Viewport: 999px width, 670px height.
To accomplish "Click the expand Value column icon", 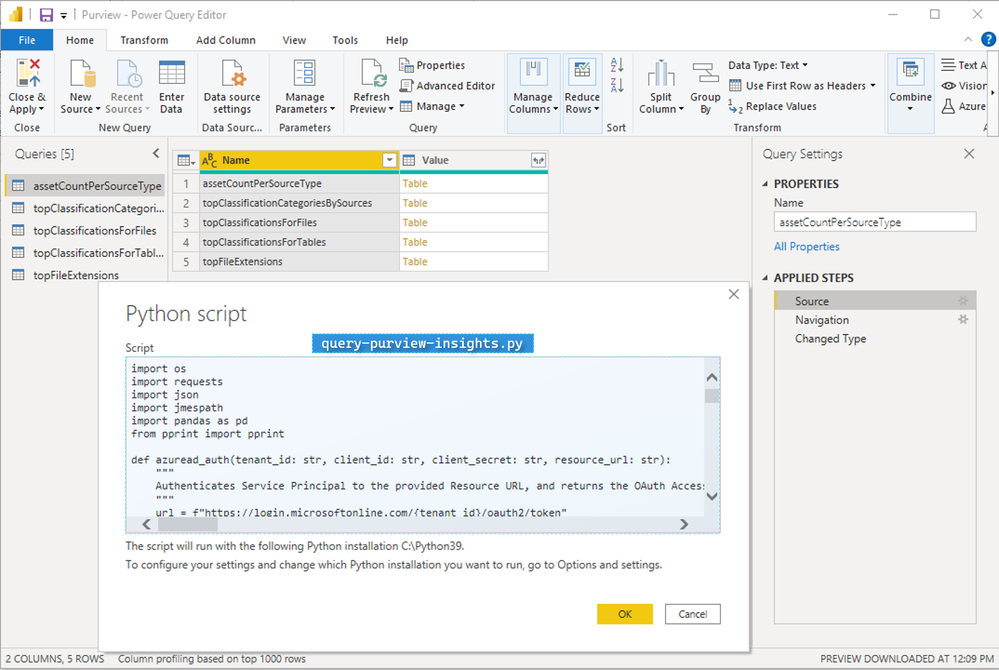I will pyautogui.click(x=538, y=160).
